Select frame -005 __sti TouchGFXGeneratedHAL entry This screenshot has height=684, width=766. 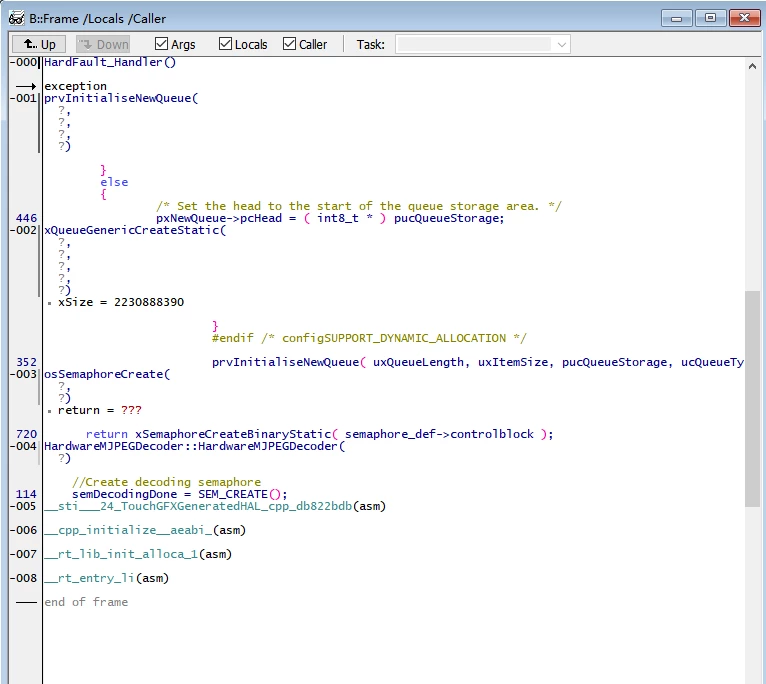215,506
